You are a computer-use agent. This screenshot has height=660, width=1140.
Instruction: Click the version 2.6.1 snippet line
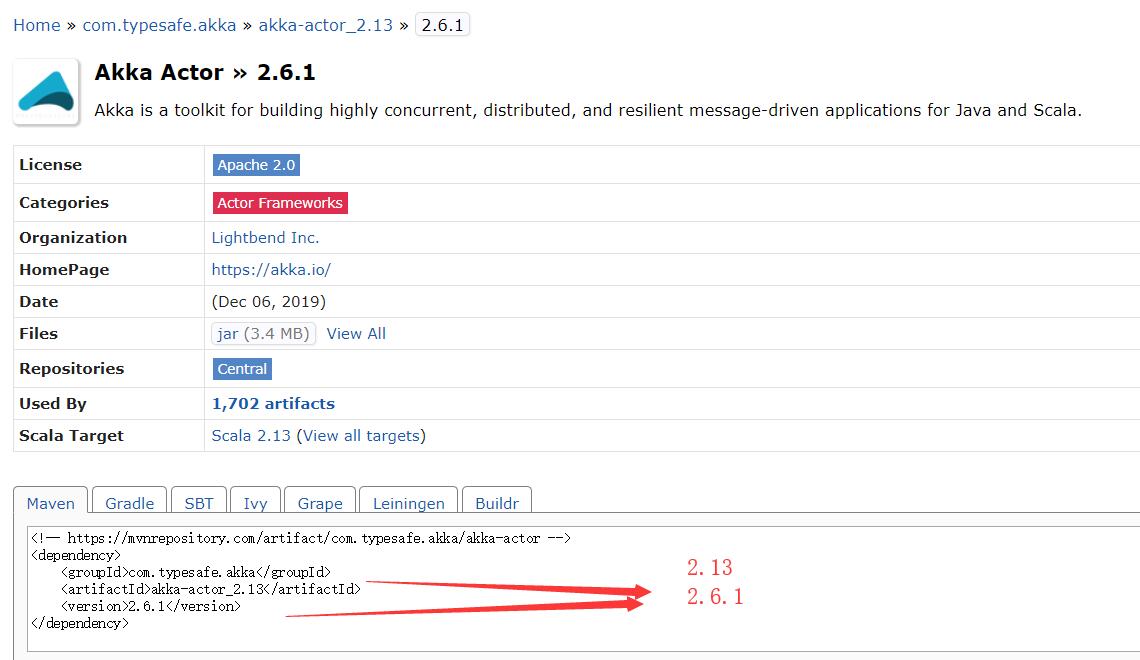tap(150, 606)
